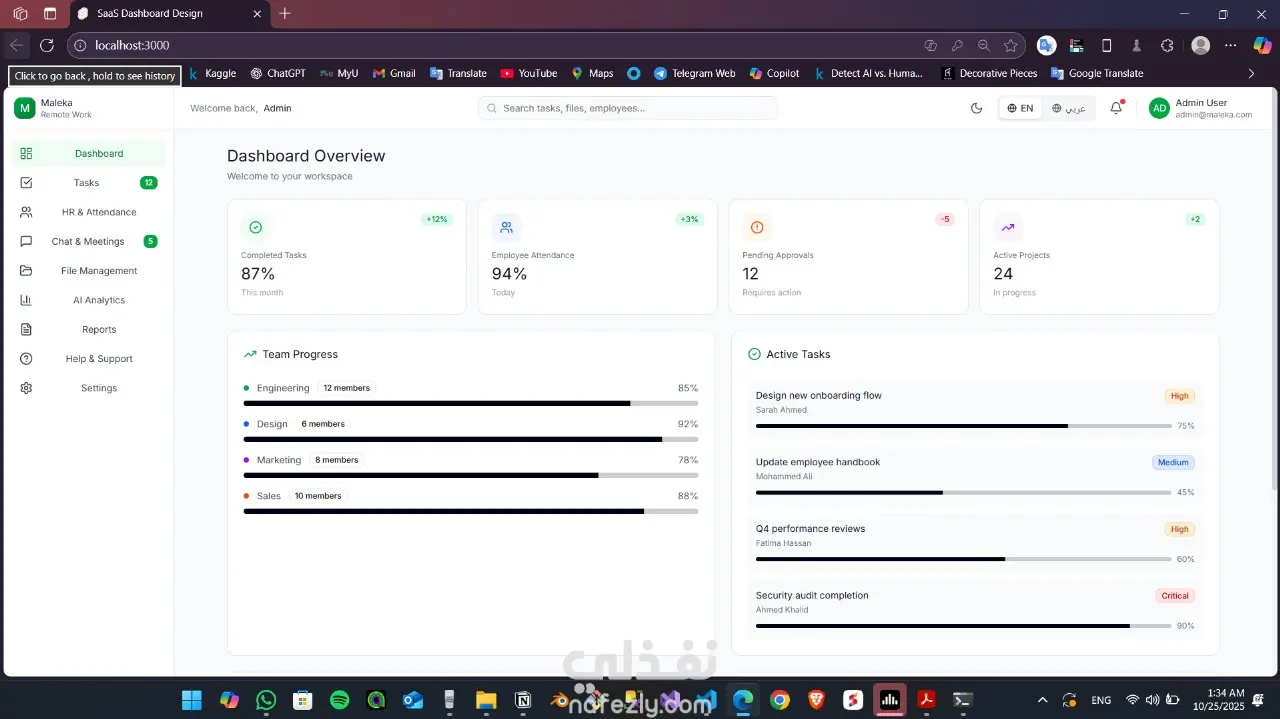The height and width of the screenshot is (719, 1280).
Task: Select Reports menu item
Action: pos(88,329)
